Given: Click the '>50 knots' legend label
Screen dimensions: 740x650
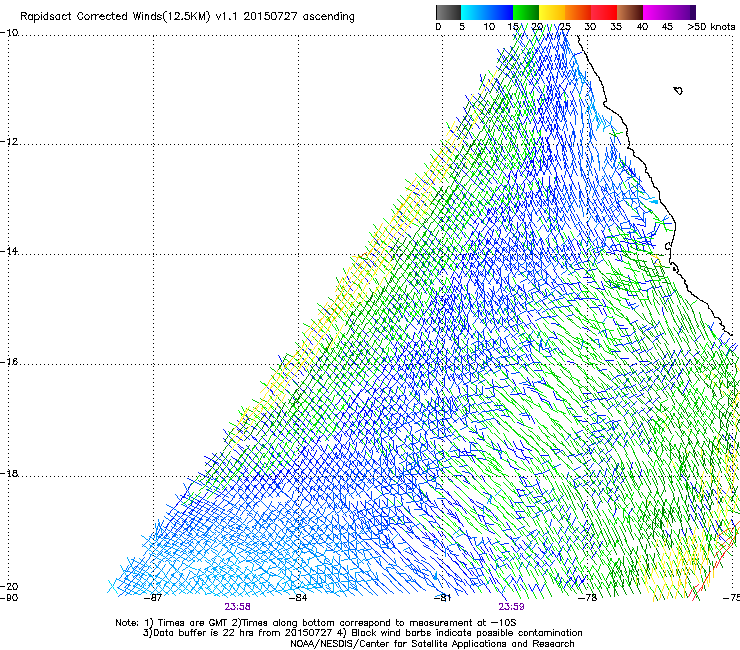Looking at the screenshot, I should click(711, 26).
